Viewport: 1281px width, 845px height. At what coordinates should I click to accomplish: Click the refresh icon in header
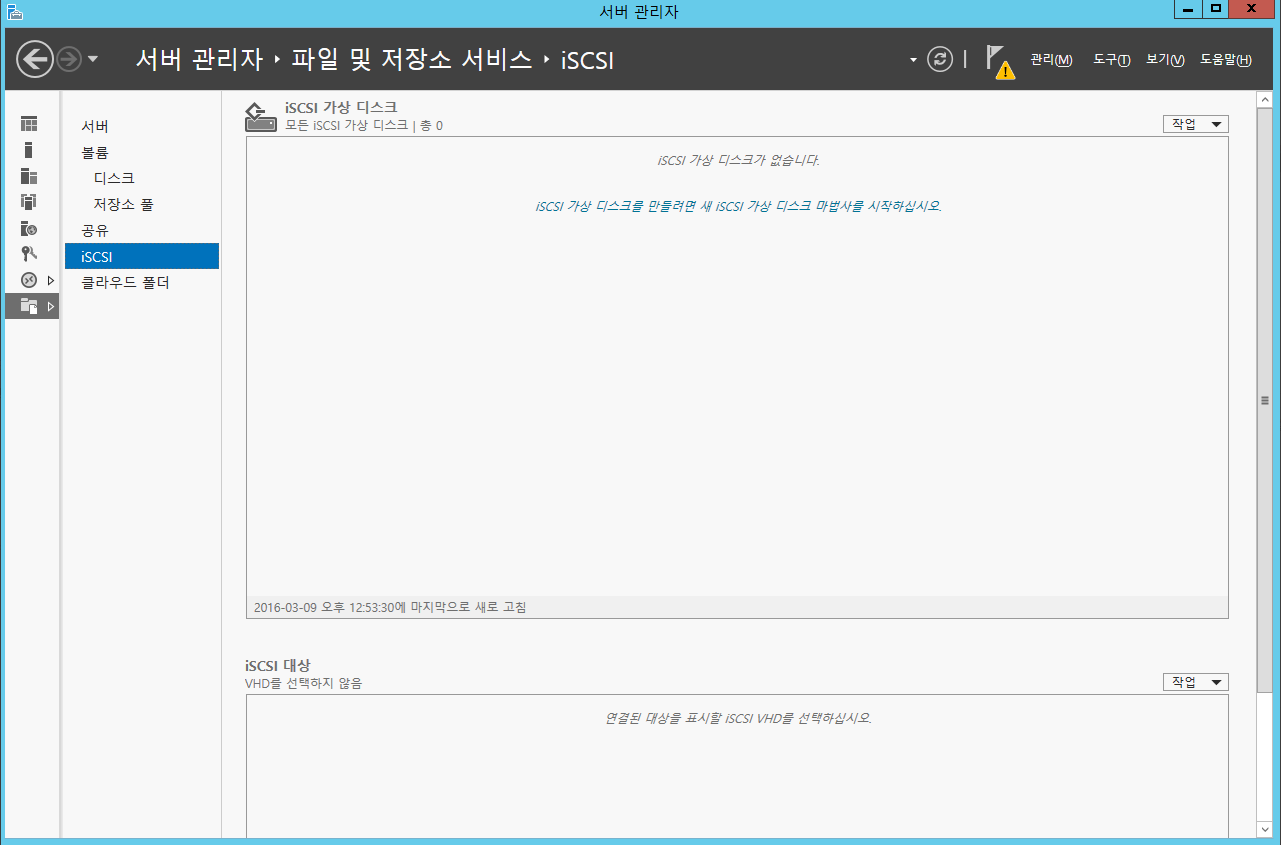(940, 59)
